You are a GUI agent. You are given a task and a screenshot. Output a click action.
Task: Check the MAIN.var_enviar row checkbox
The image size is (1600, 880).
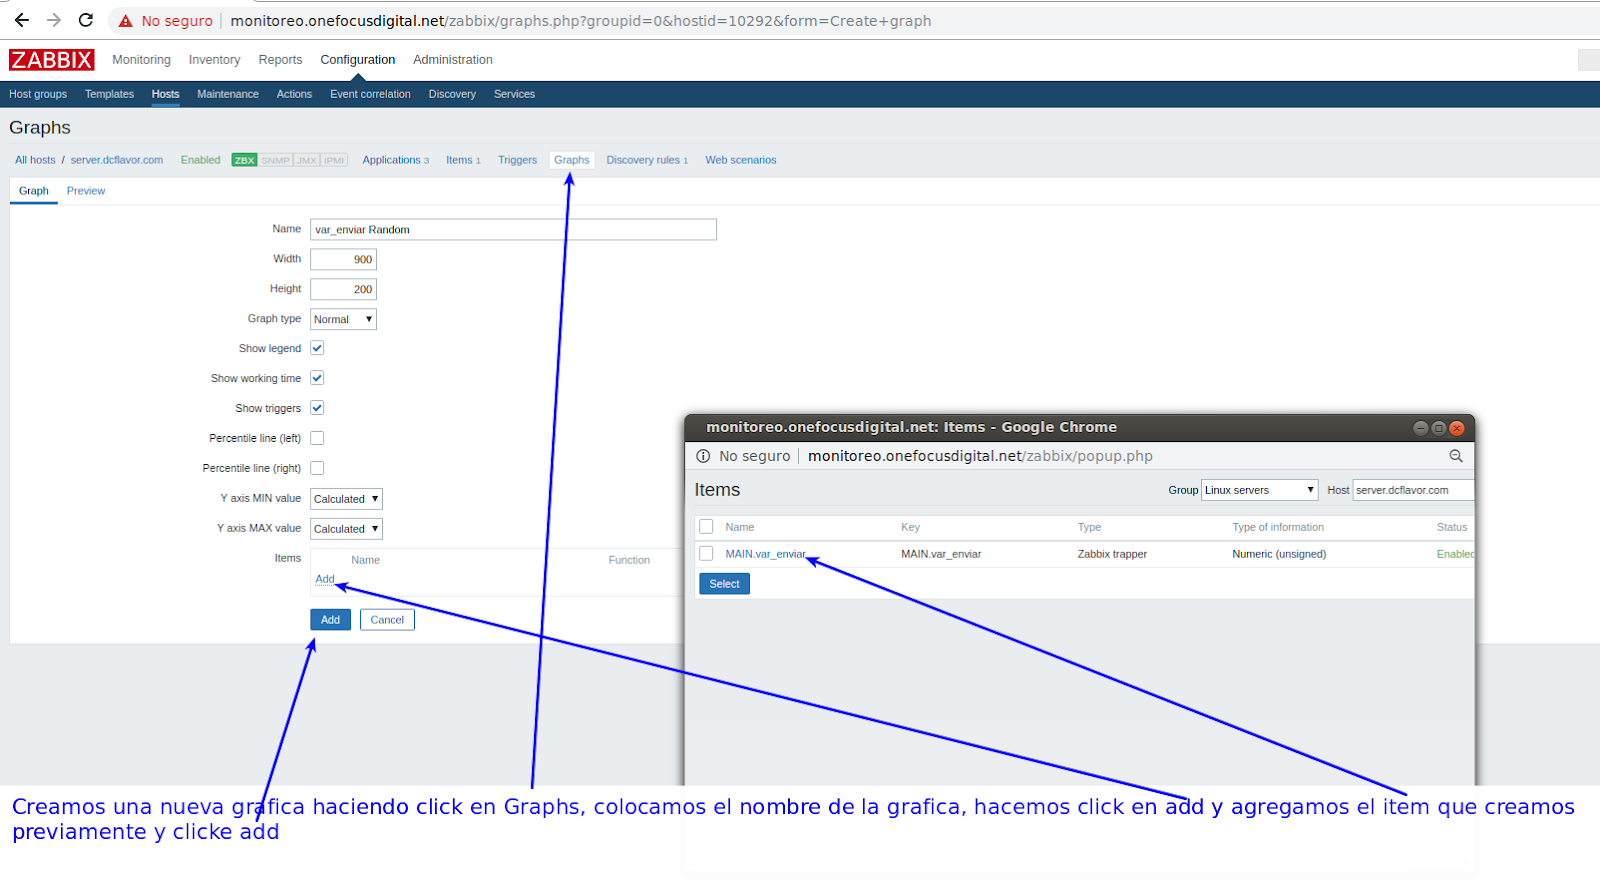pos(706,553)
